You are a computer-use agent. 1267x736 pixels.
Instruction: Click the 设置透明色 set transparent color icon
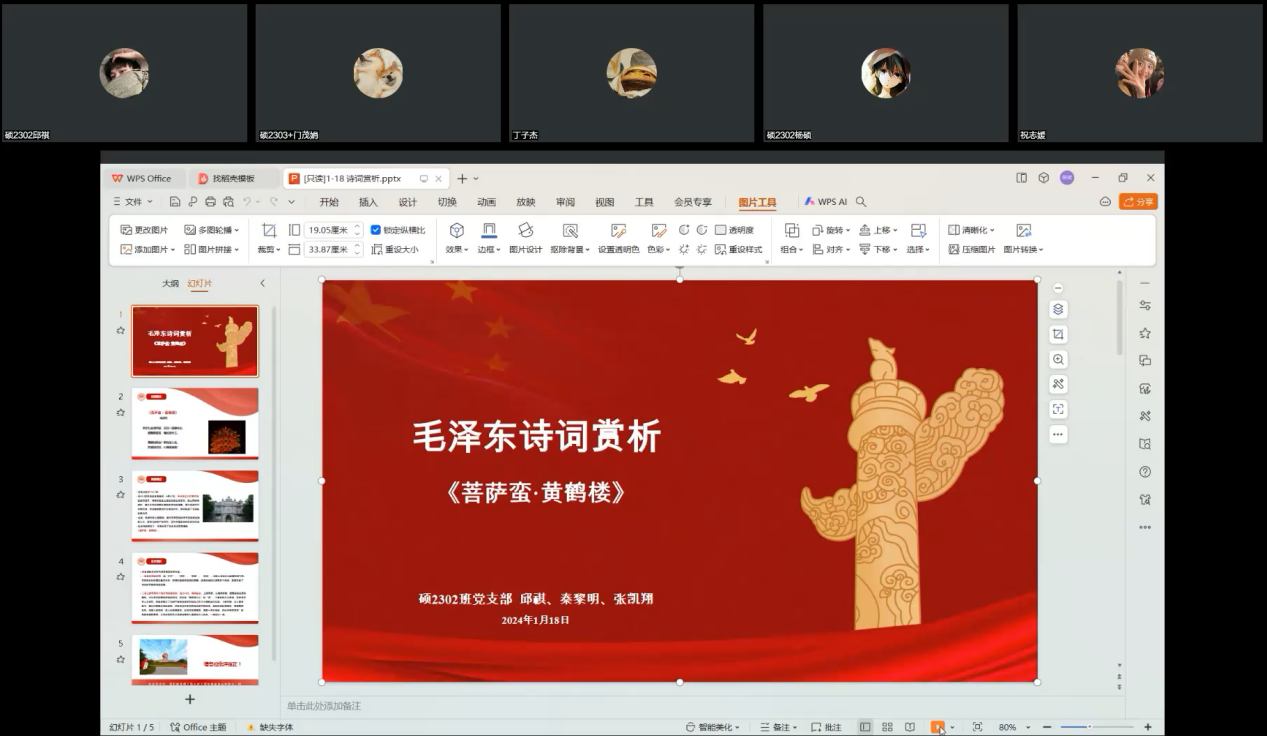(x=618, y=231)
